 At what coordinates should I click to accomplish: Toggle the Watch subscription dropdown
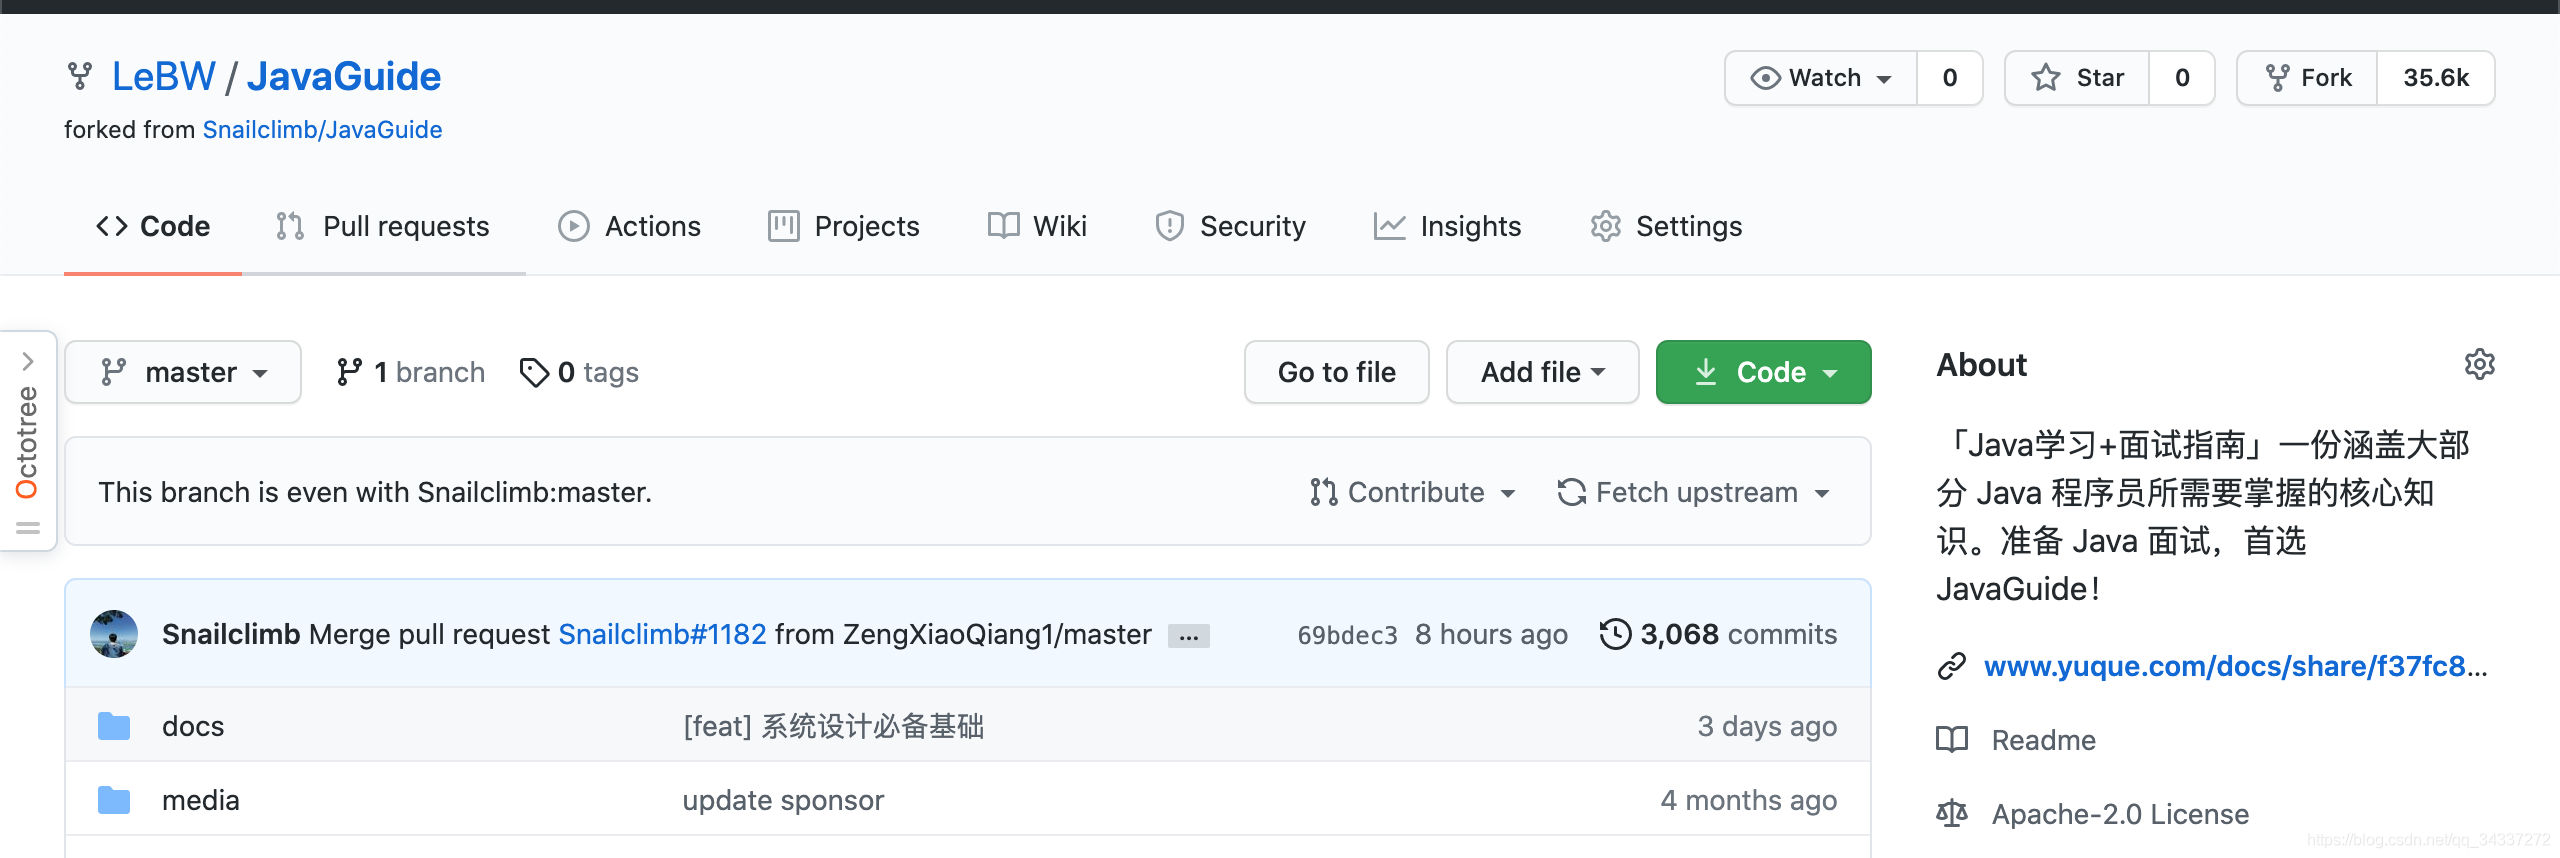(1821, 78)
